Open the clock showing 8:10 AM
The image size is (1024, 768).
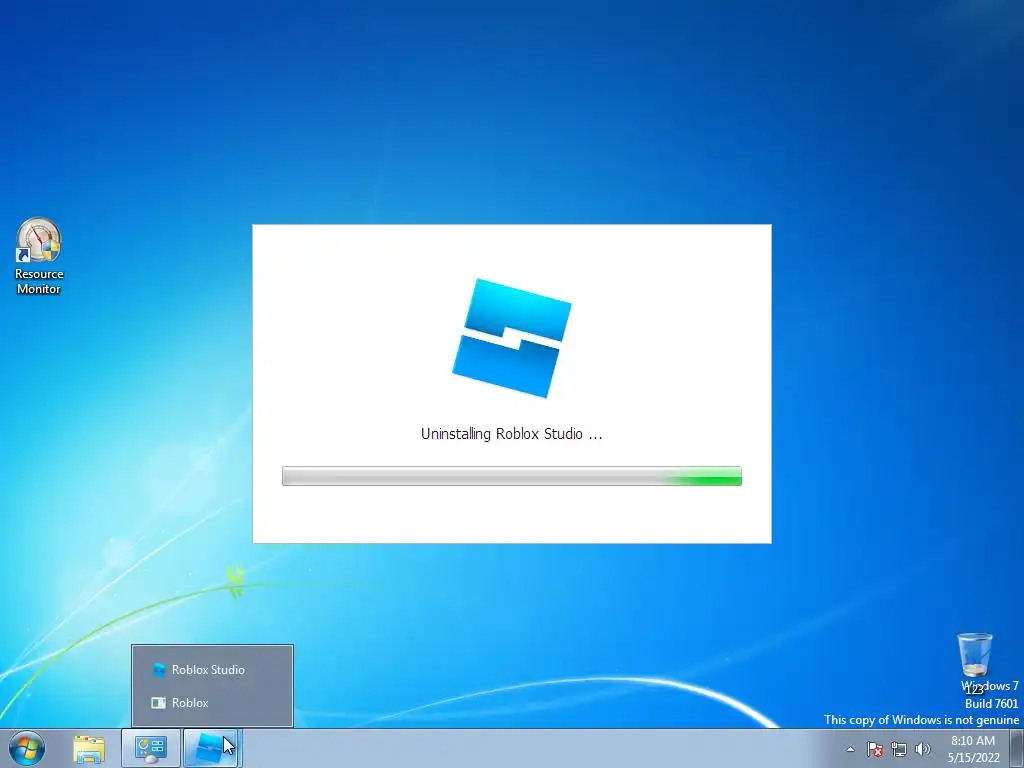click(973, 749)
